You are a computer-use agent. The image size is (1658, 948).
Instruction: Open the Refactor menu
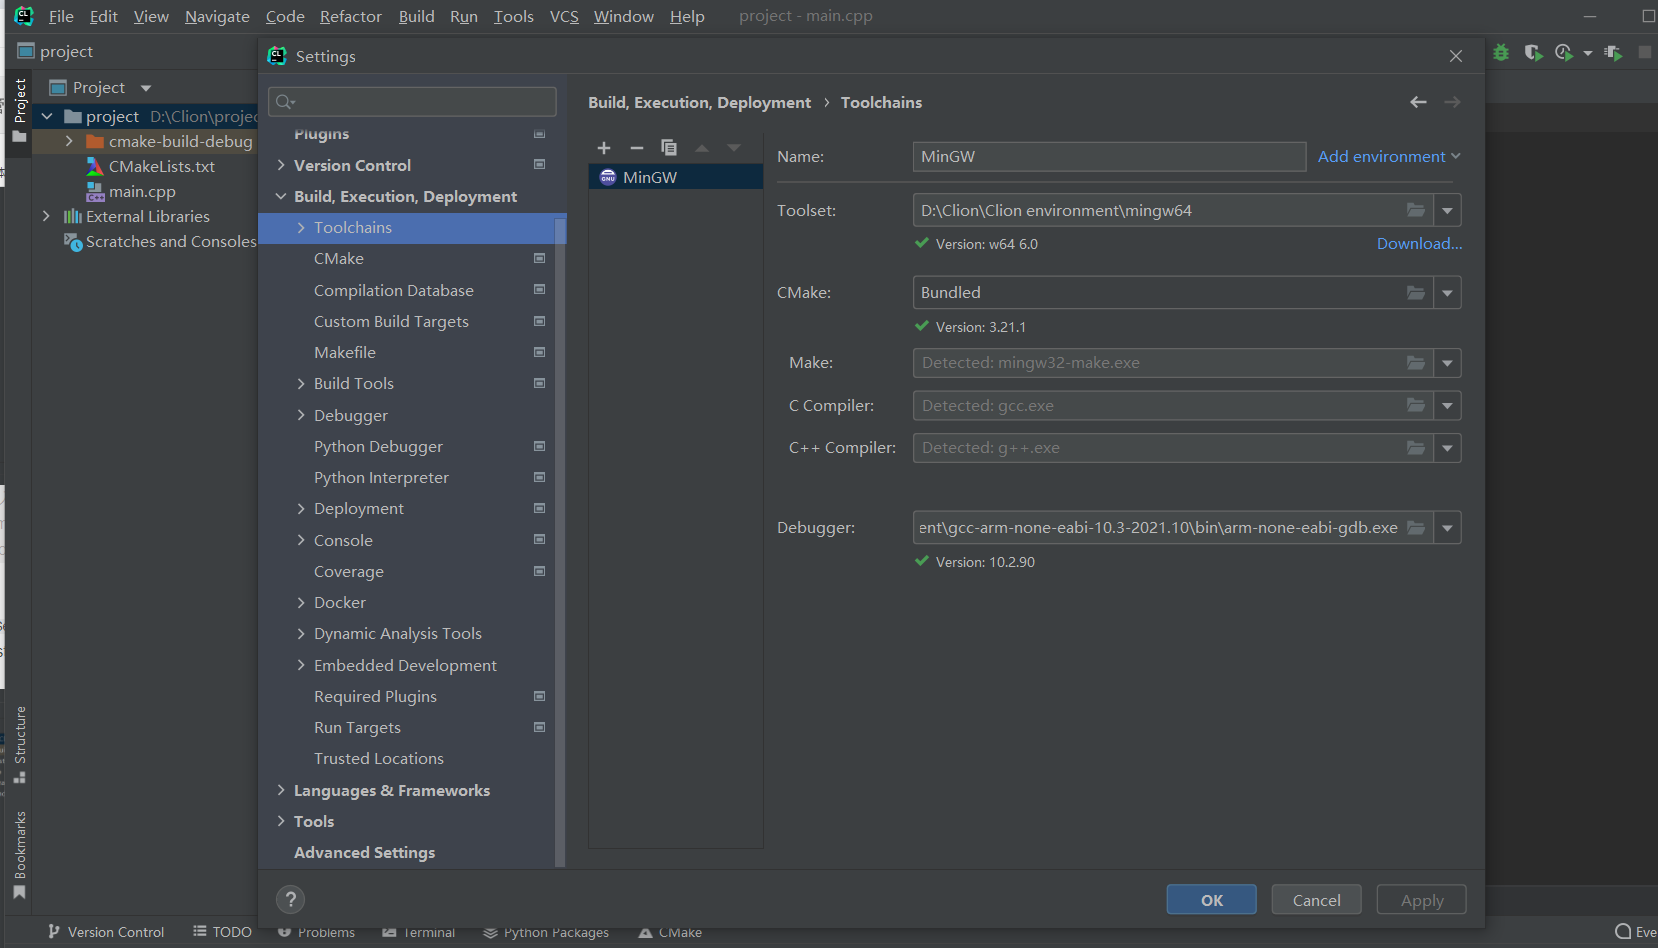pyautogui.click(x=351, y=16)
